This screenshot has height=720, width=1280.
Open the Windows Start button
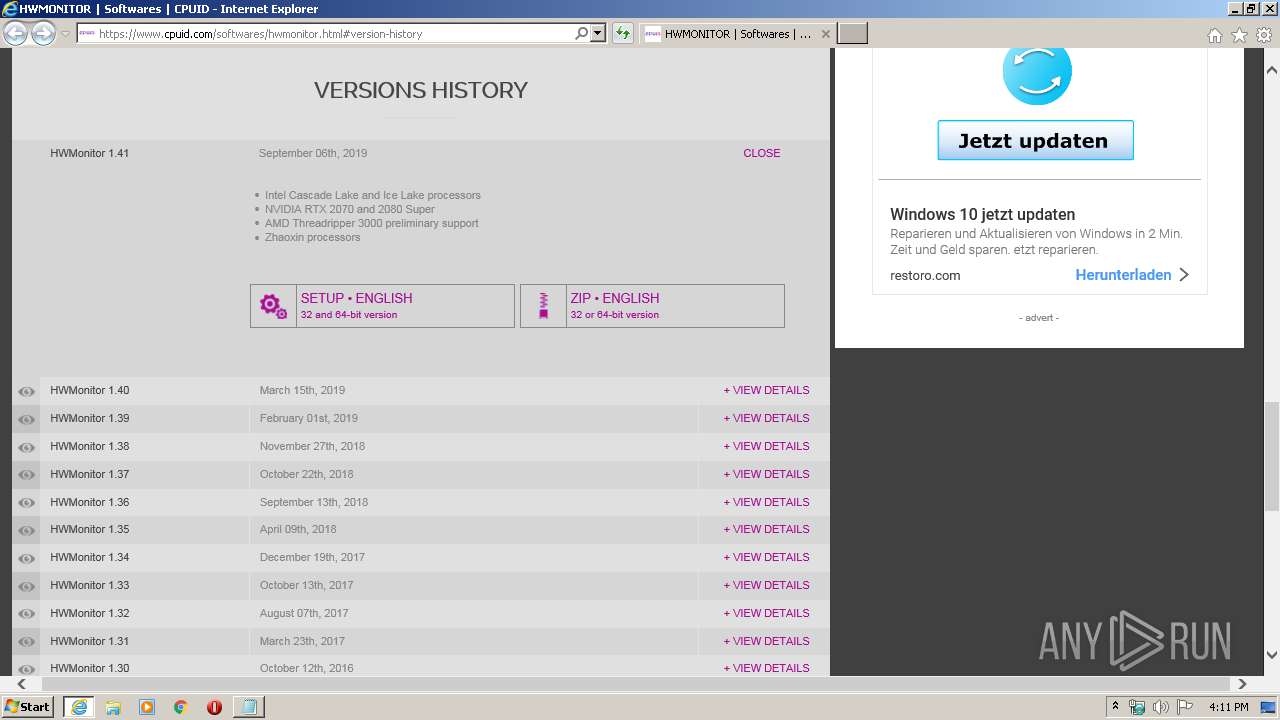click(28, 707)
